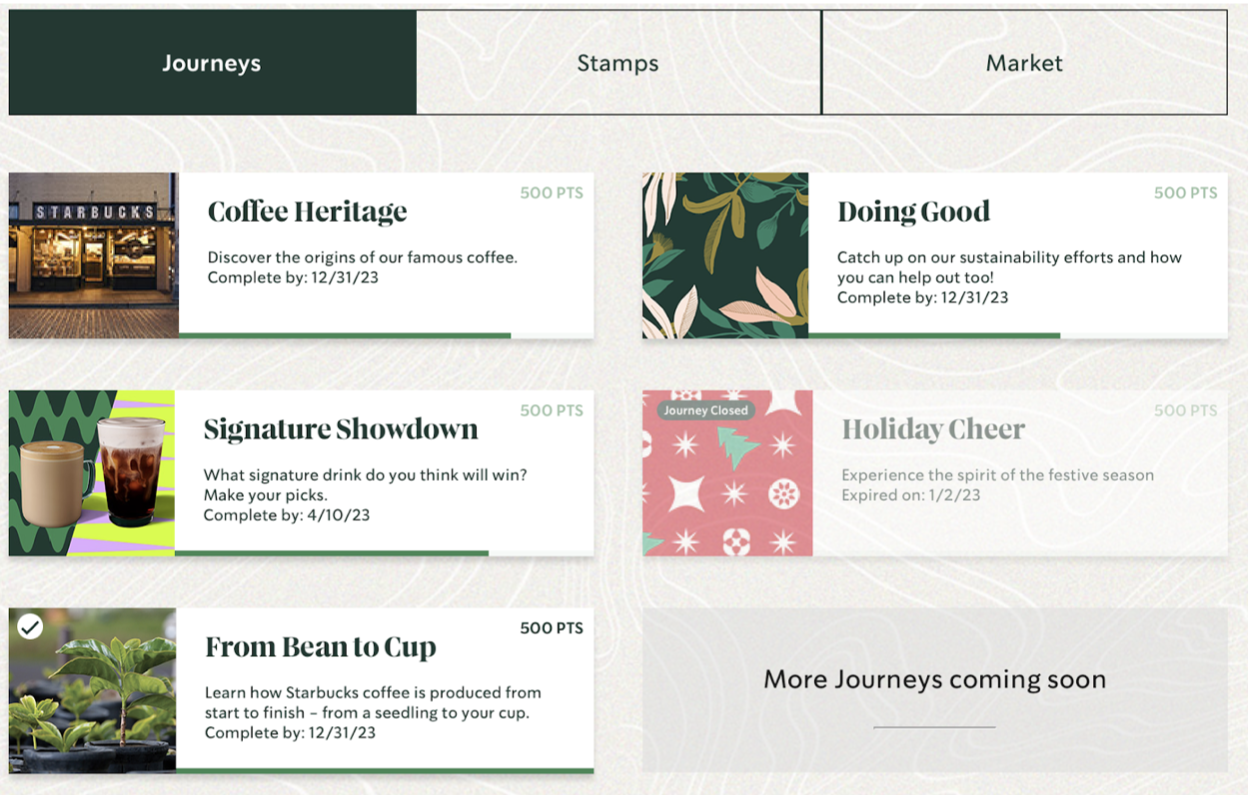Click the Doing Good journey heading
Image resolution: width=1252 pixels, height=796 pixels.
(x=913, y=212)
